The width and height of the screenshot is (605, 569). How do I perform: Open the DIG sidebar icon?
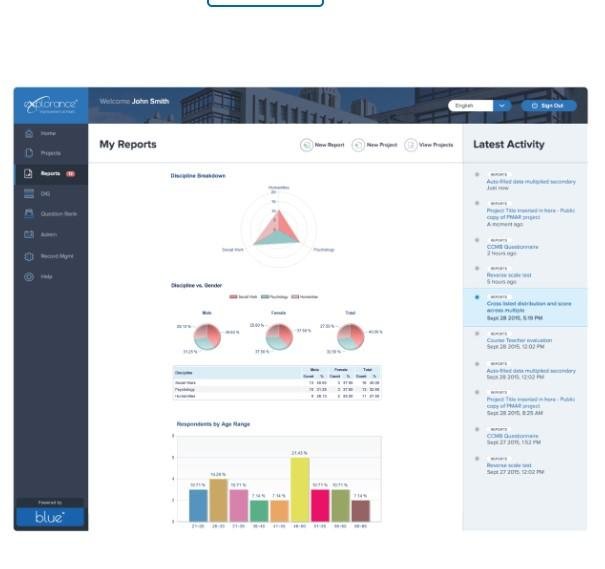click(29, 194)
